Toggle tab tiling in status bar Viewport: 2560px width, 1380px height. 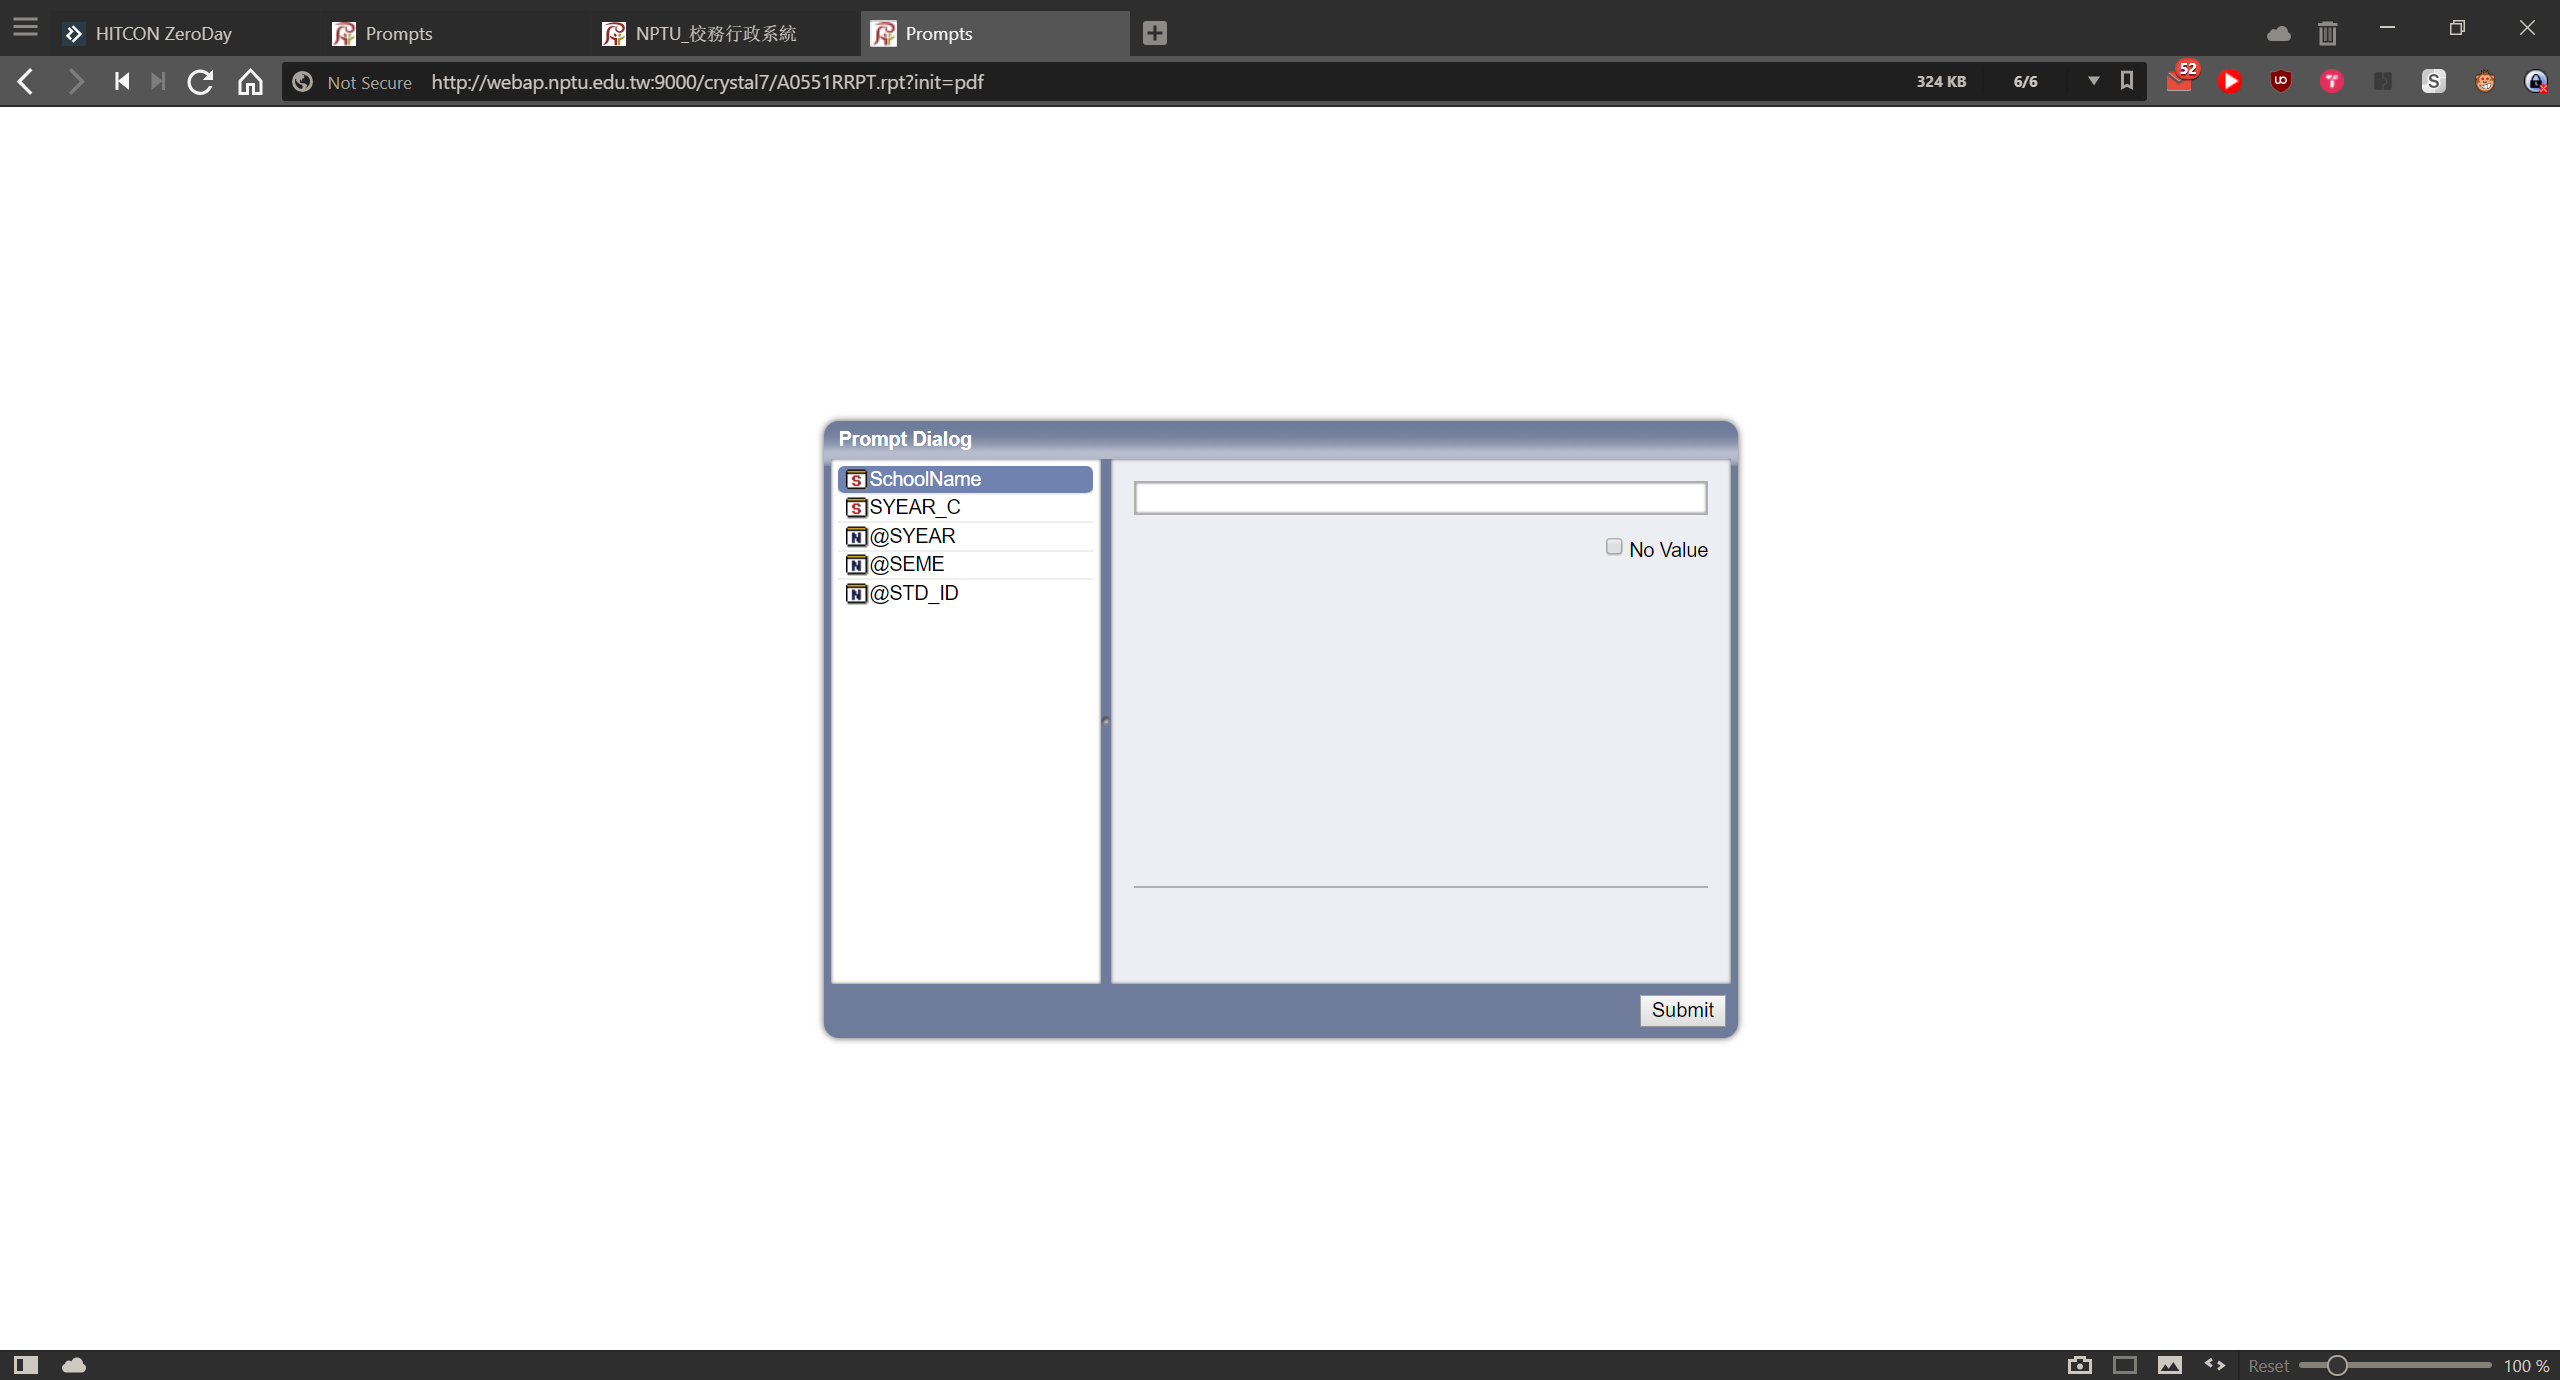pyautogui.click(x=2125, y=1365)
